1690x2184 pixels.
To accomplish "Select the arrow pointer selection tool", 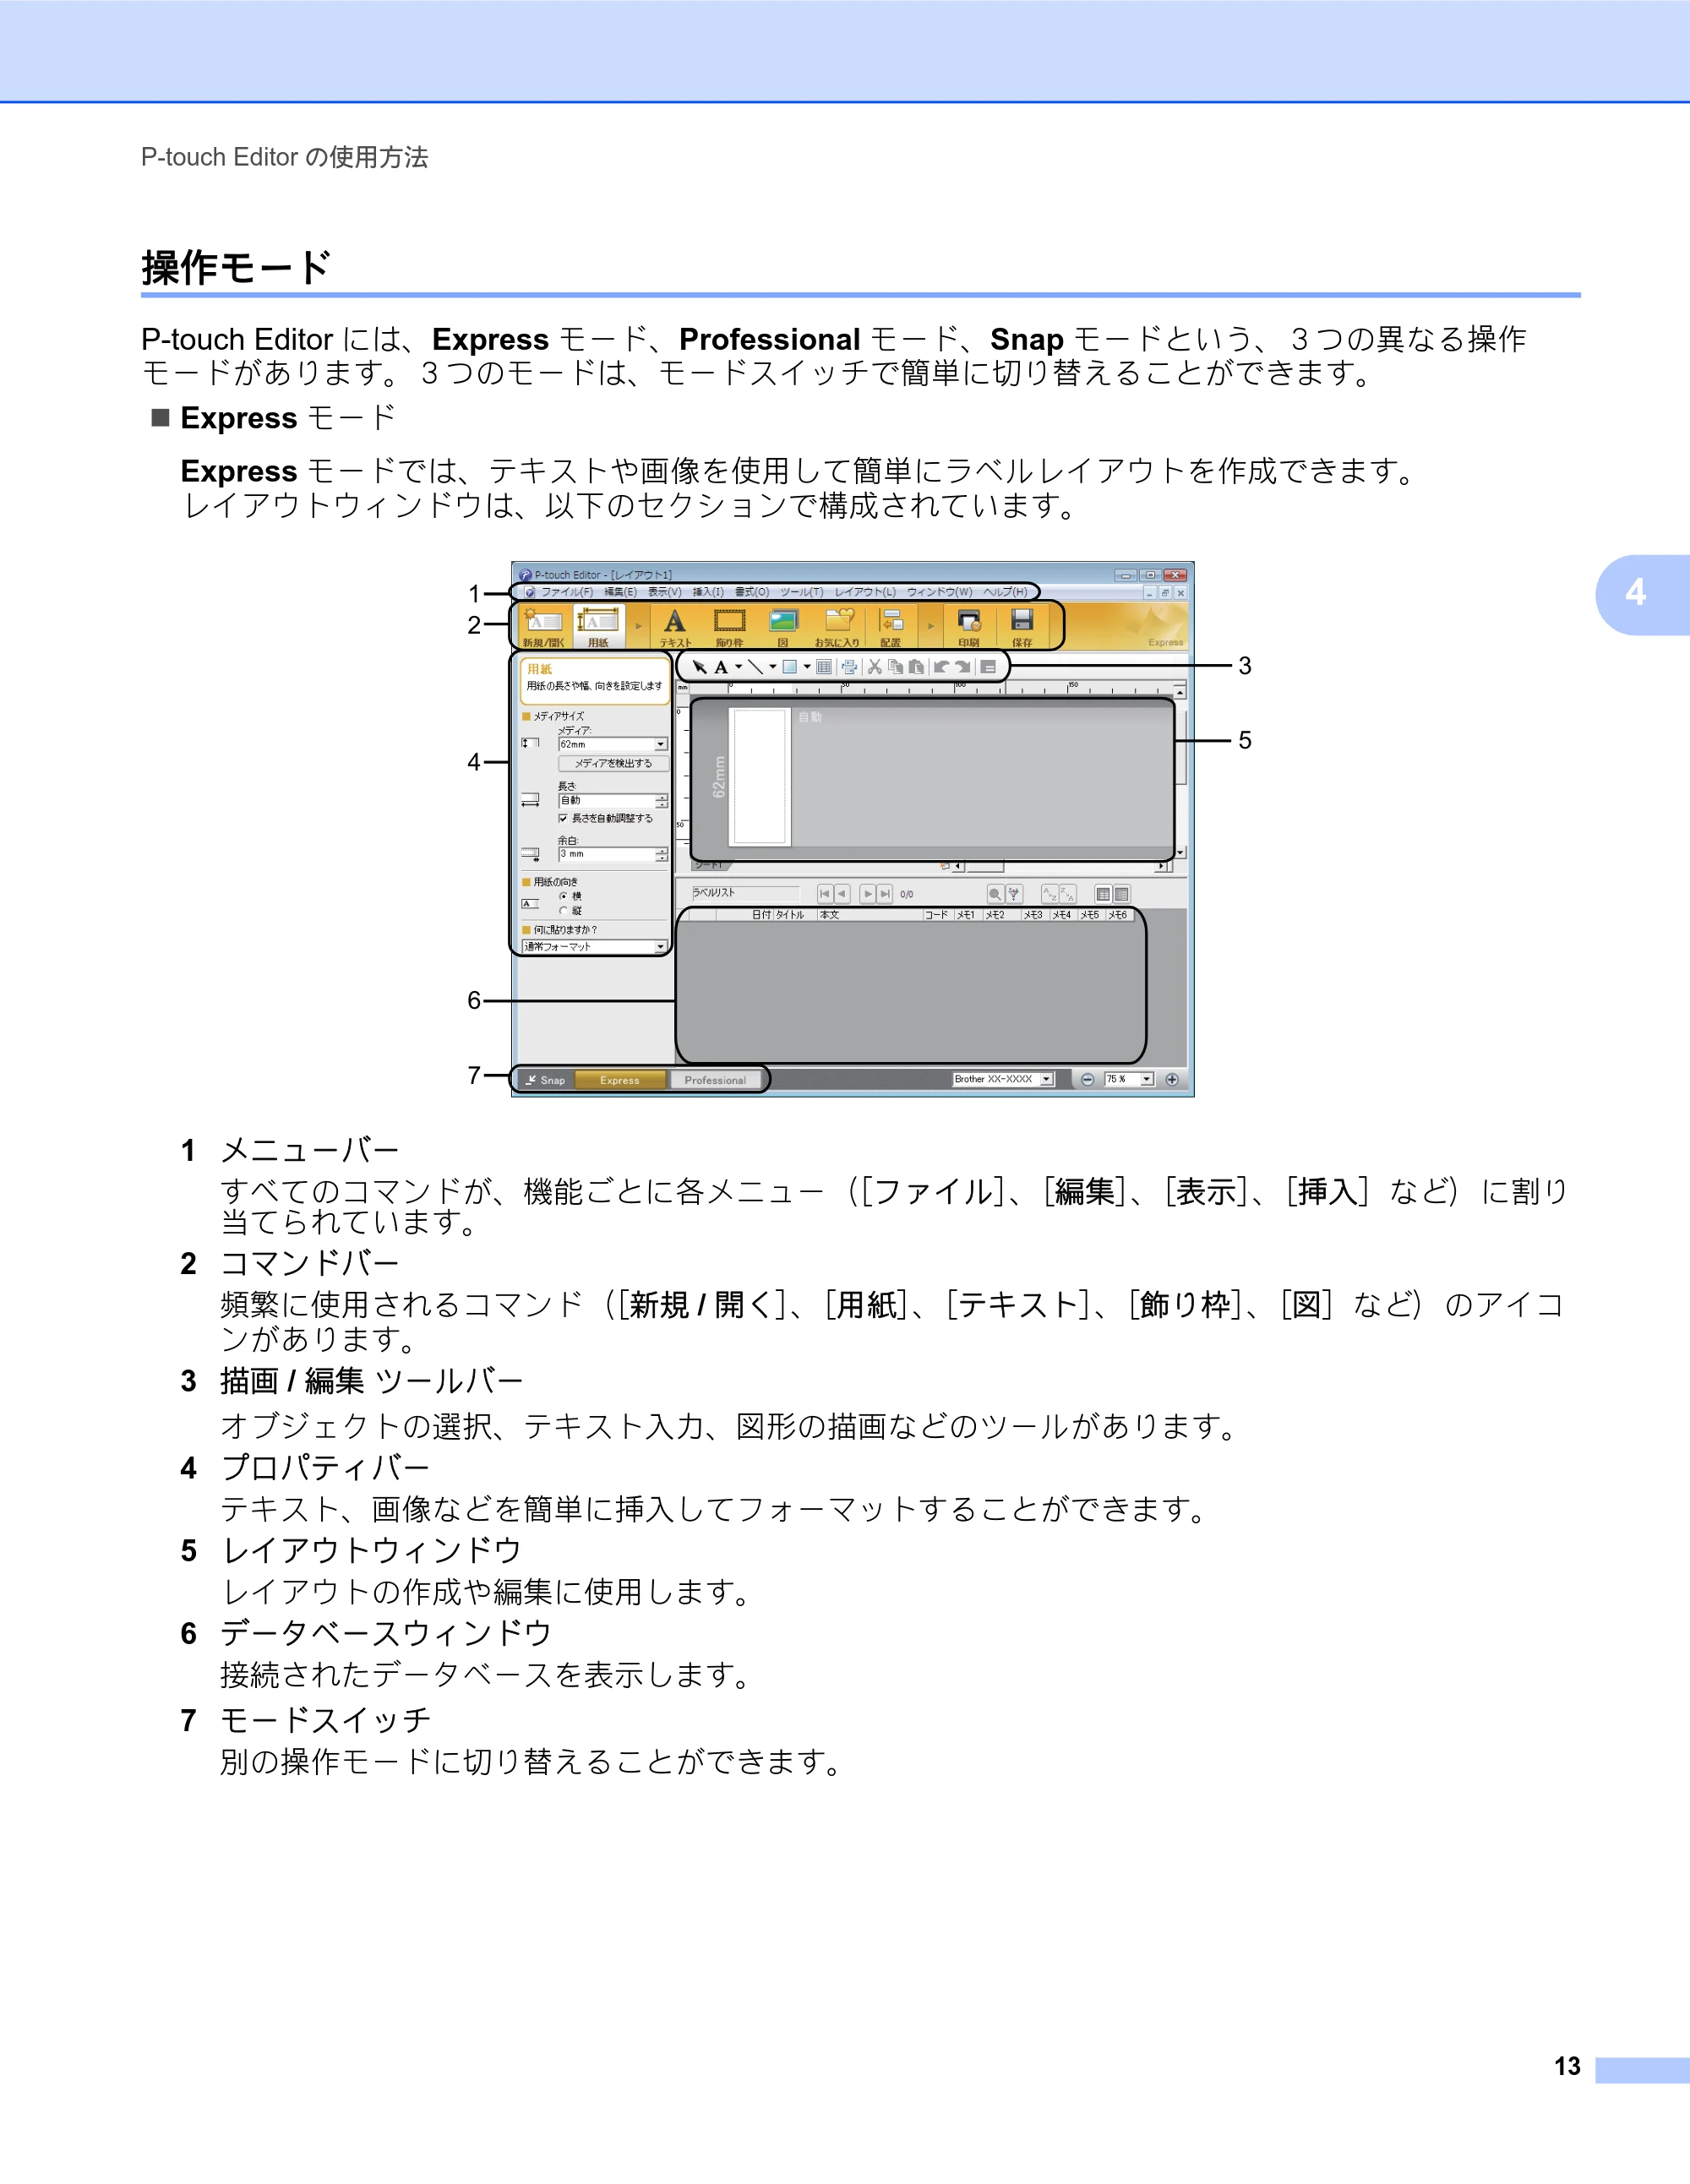I will click(x=699, y=667).
